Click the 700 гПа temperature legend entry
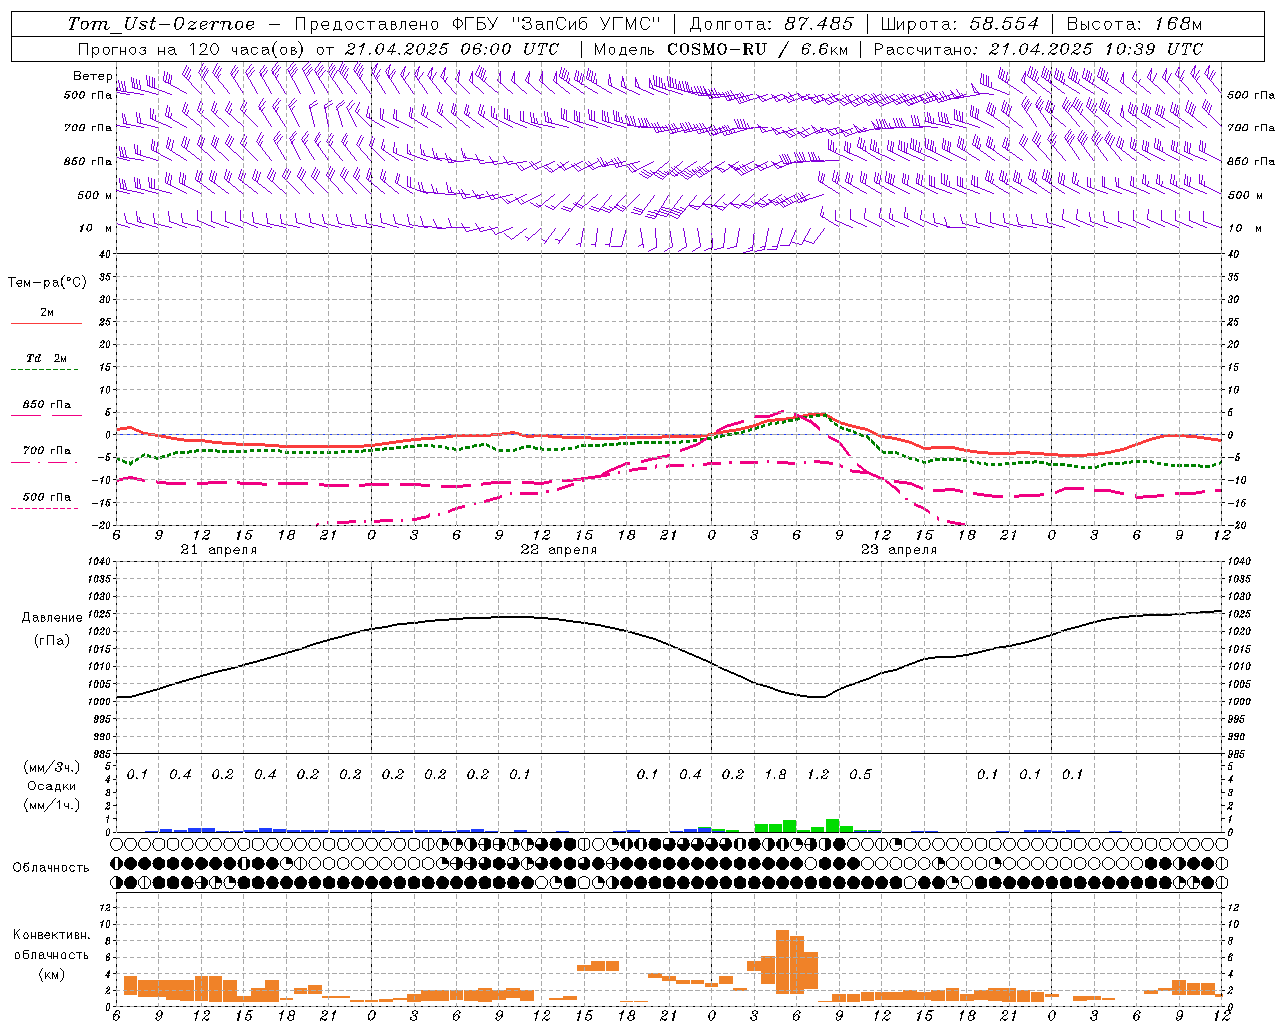This screenshot has height=1024, width=1280. pos(46,452)
